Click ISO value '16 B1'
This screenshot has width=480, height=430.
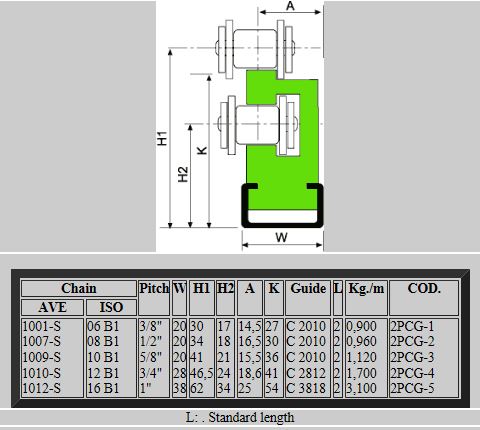click(103, 388)
